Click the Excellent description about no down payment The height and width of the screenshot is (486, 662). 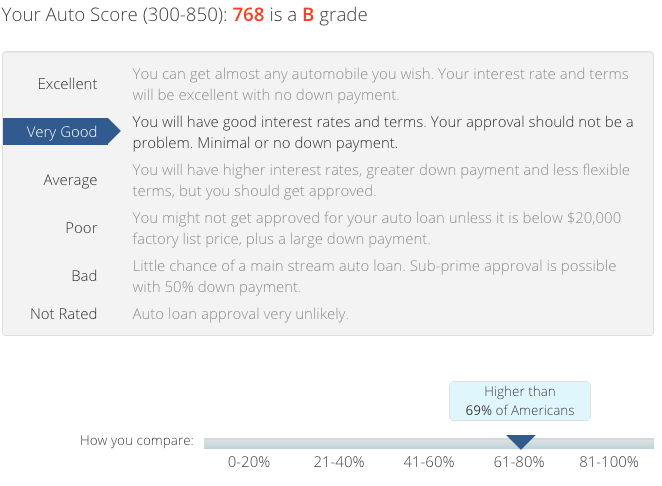(x=380, y=84)
